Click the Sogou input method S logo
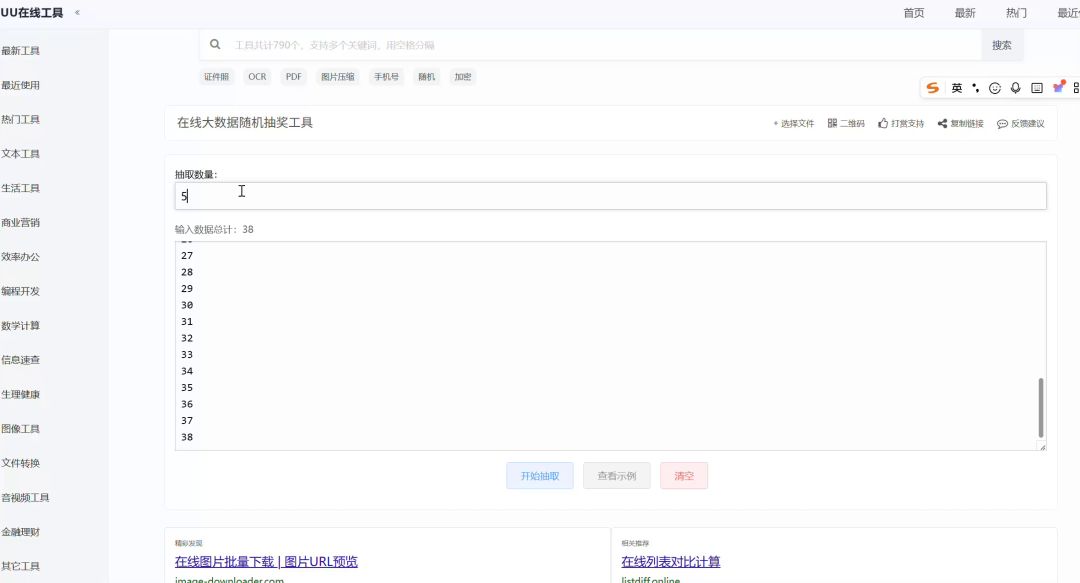 click(933, 88)
